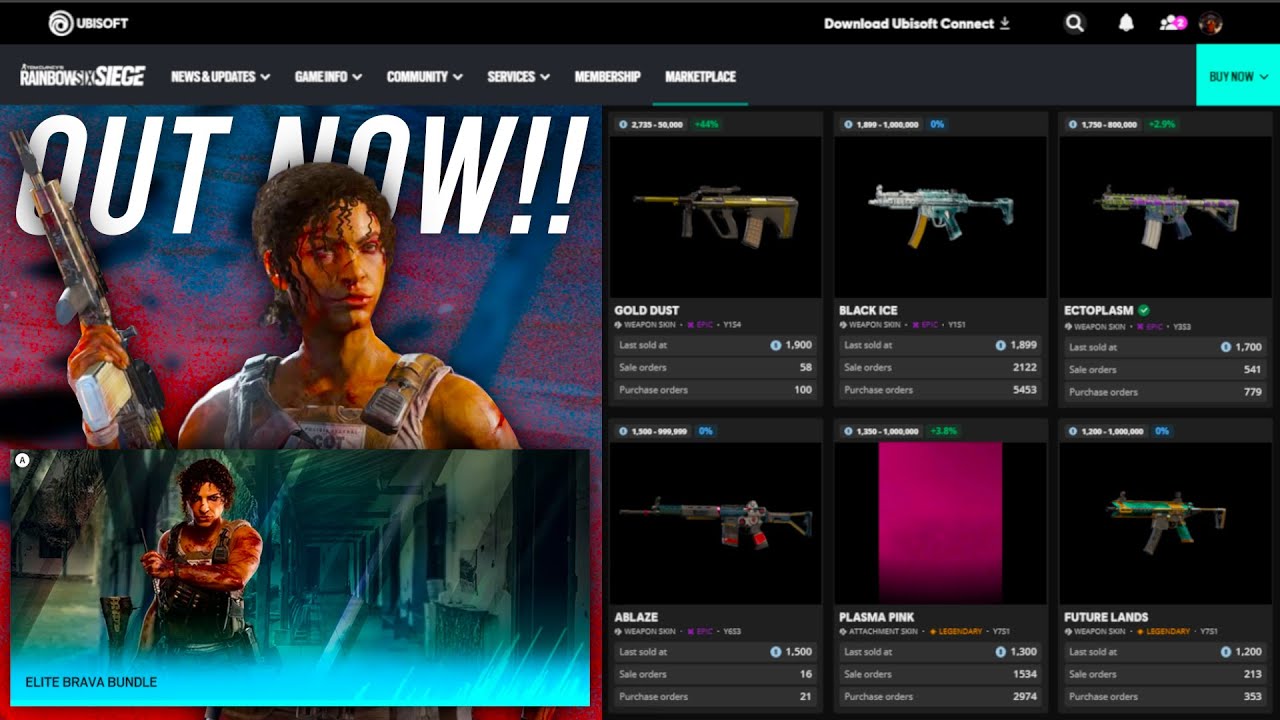Click the Legendary rarity label under Future Lands
This screenshot has height=720, width=1280.
1163,632
